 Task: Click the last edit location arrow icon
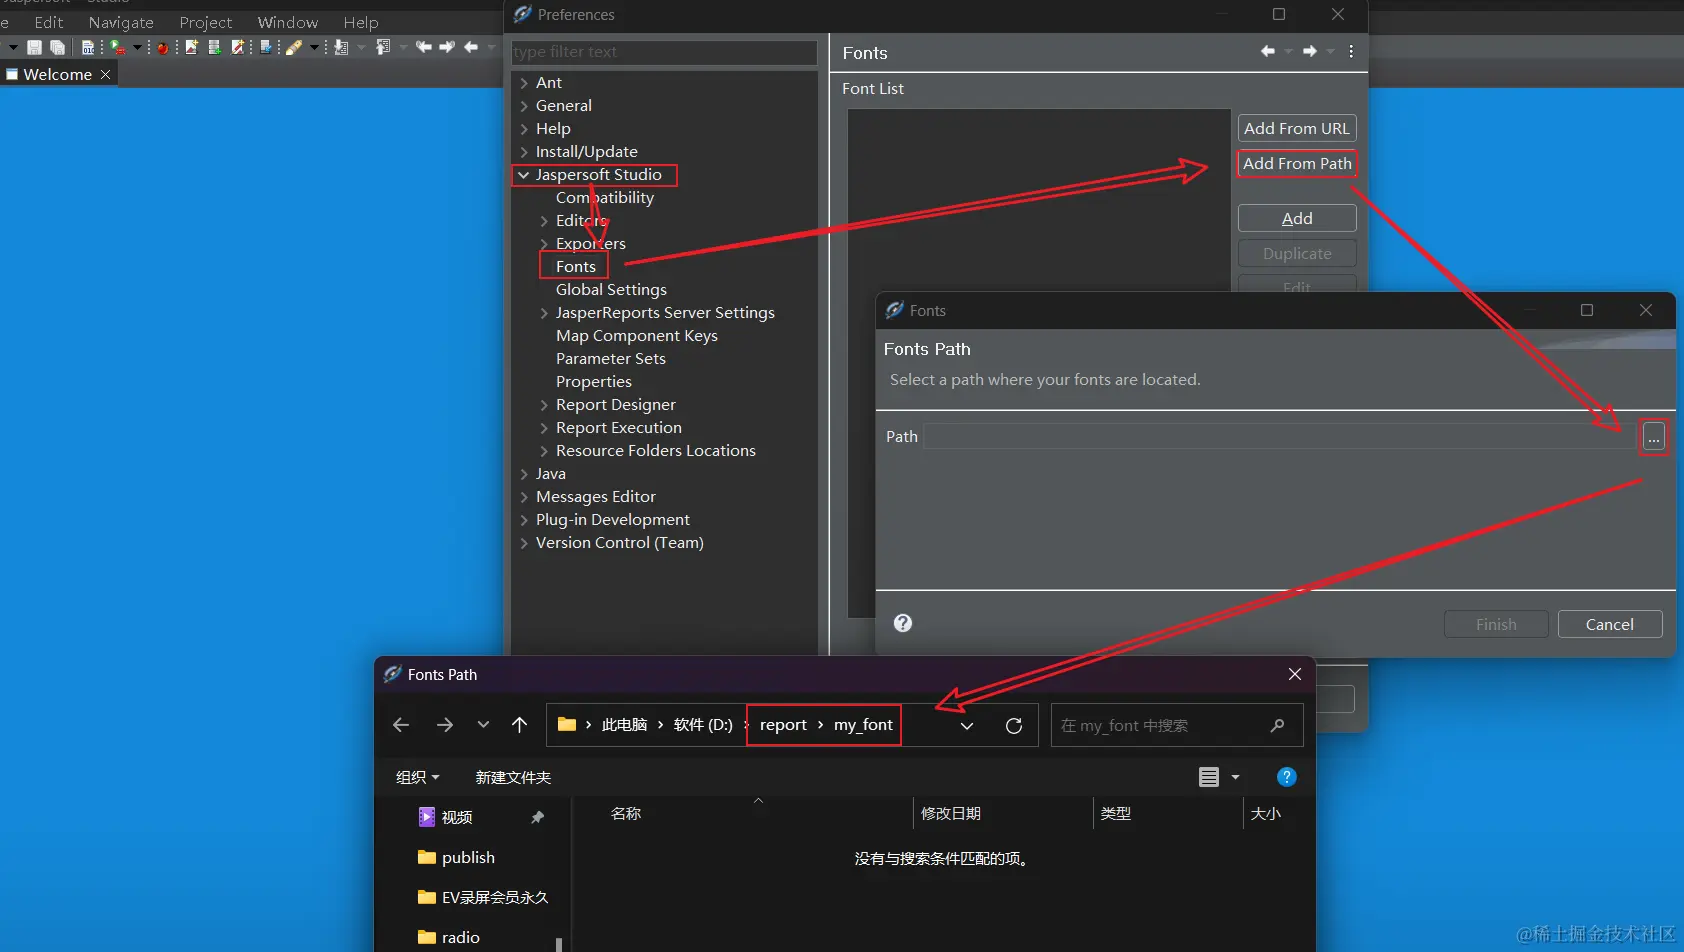(x=424, y=47)
